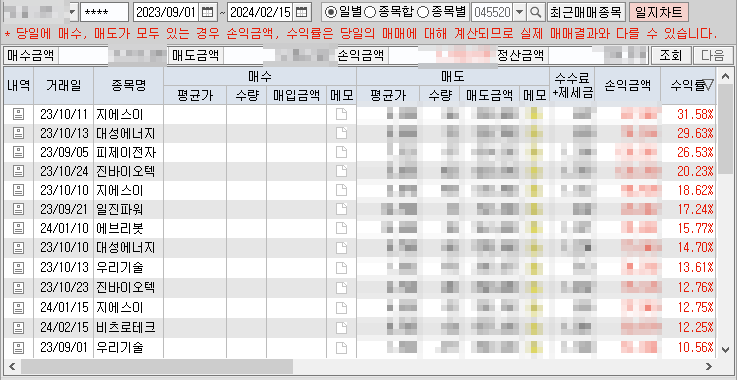Expand the account number dropdown
The width and height of the screenshot is (737, 380).
[73, 12]
